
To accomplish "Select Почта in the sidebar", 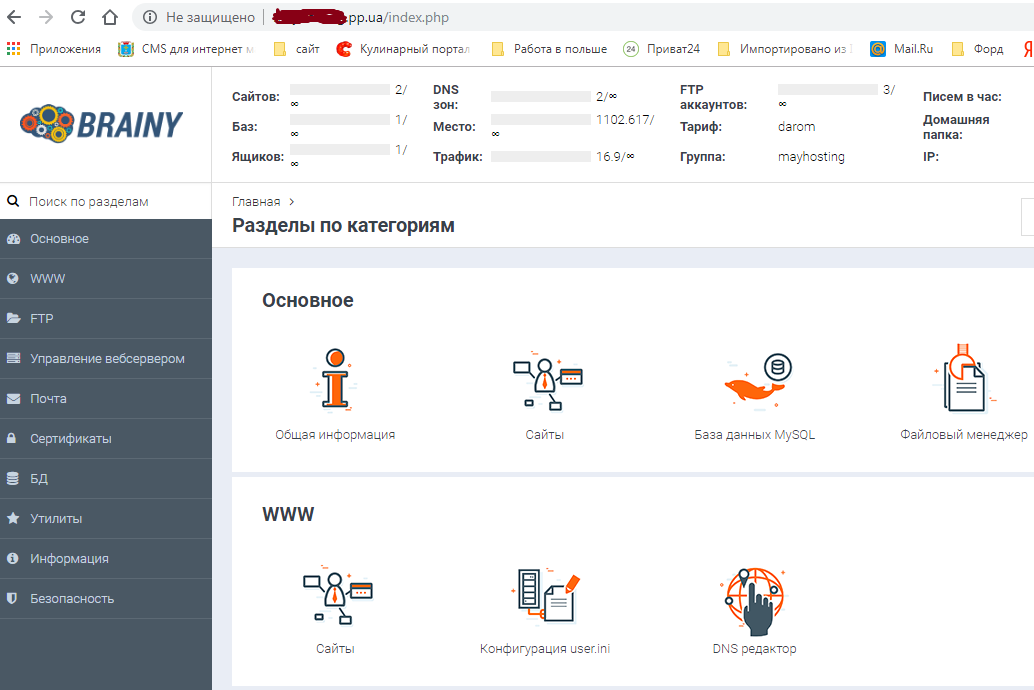I will pyautogui.click(x=48, y=399).
